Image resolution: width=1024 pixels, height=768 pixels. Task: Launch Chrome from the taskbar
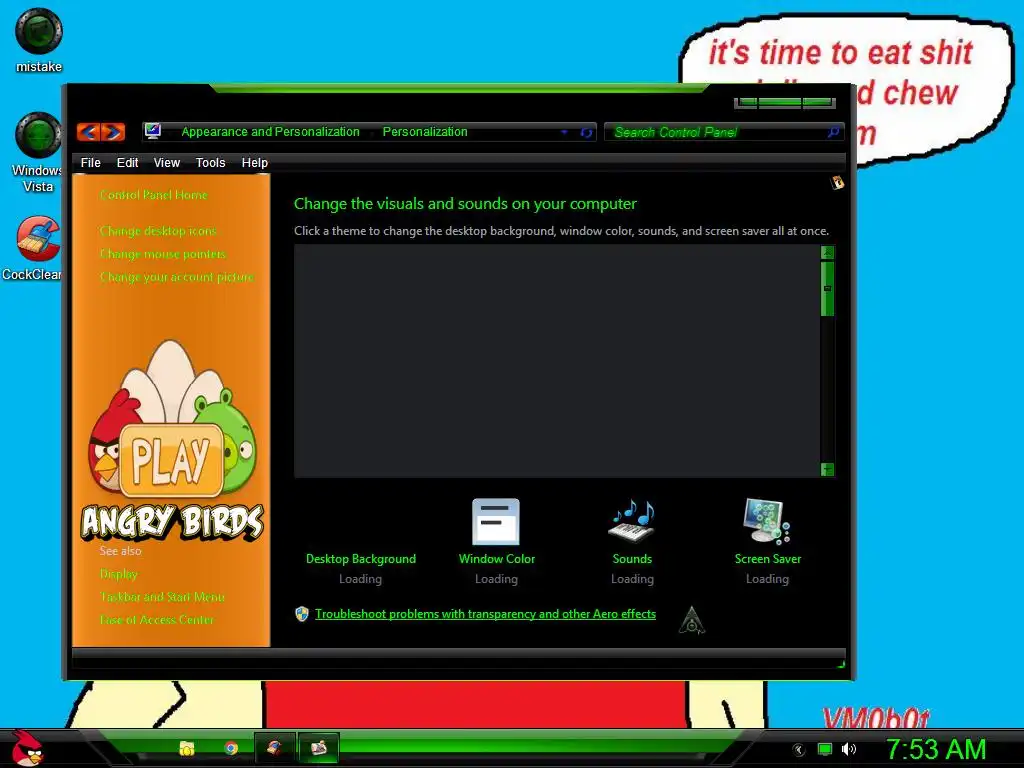tap(231, 748)
